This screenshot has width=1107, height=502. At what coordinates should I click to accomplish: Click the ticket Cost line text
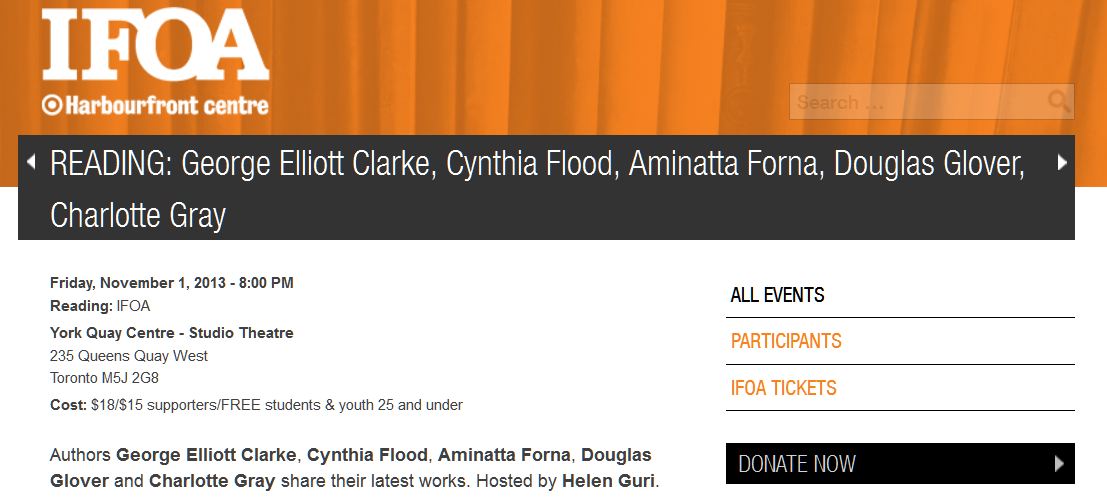click(x=256, y=405)
